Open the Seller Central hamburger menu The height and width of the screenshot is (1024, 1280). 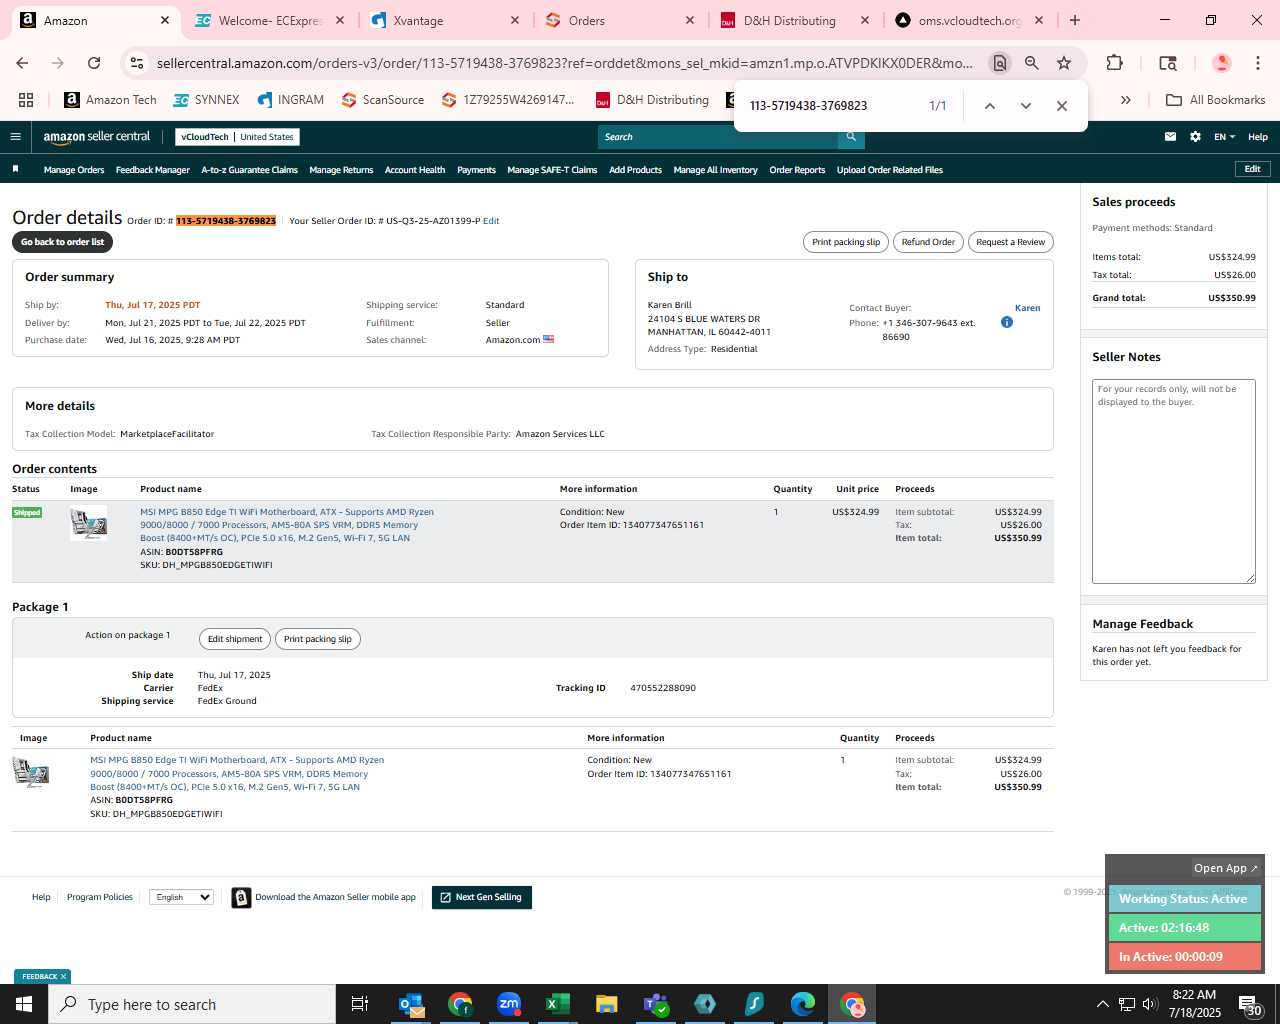tap(15, 137)
